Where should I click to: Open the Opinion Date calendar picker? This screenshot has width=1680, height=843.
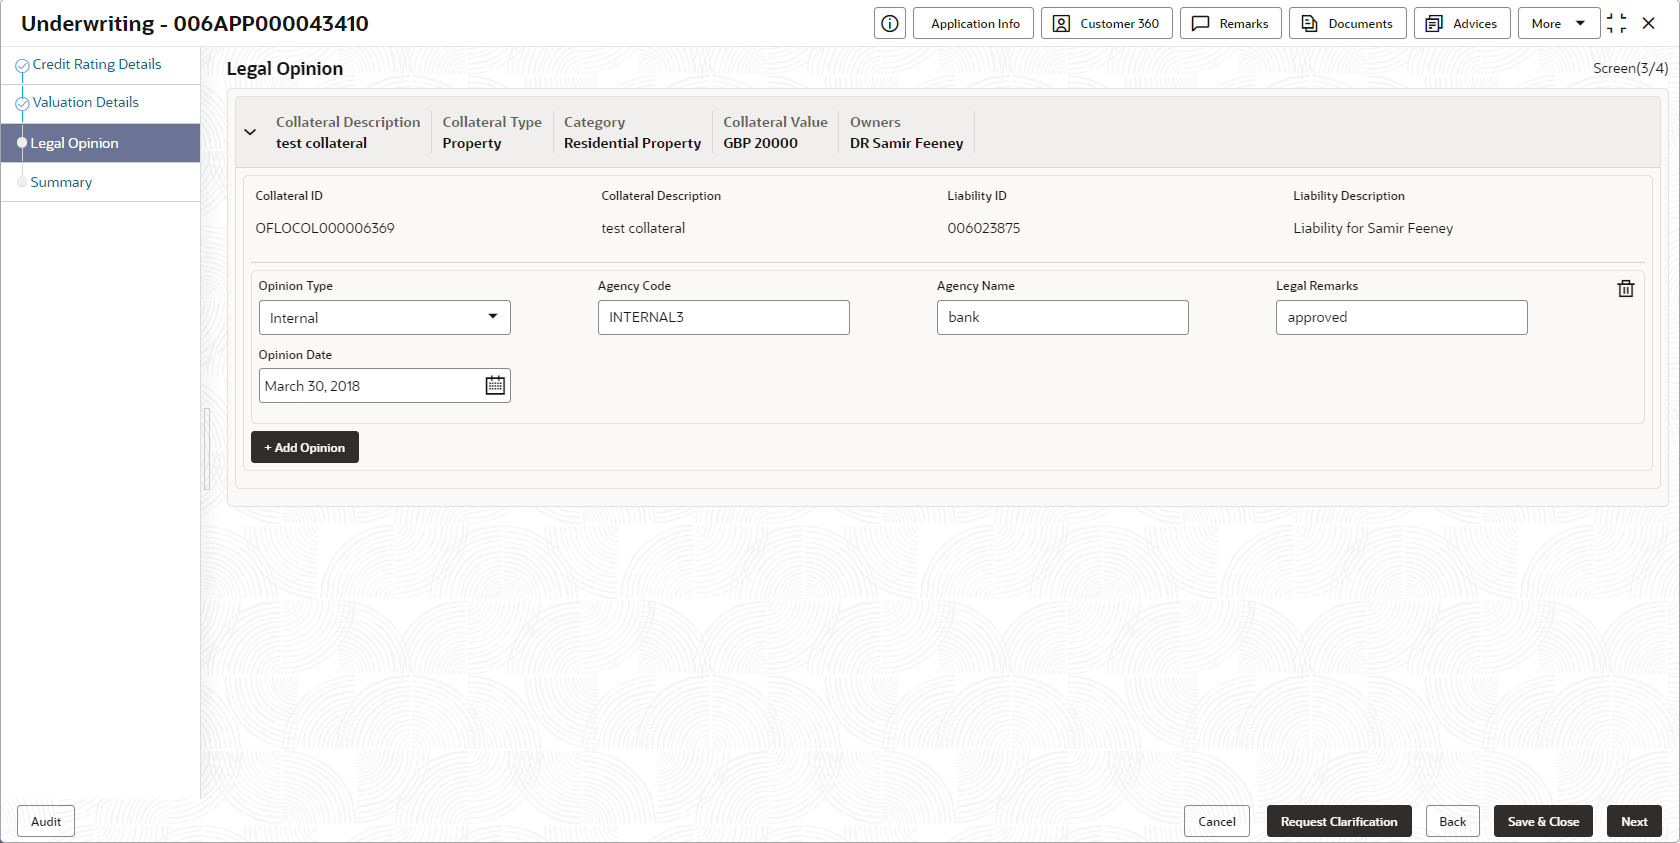(x=495, y=386)
